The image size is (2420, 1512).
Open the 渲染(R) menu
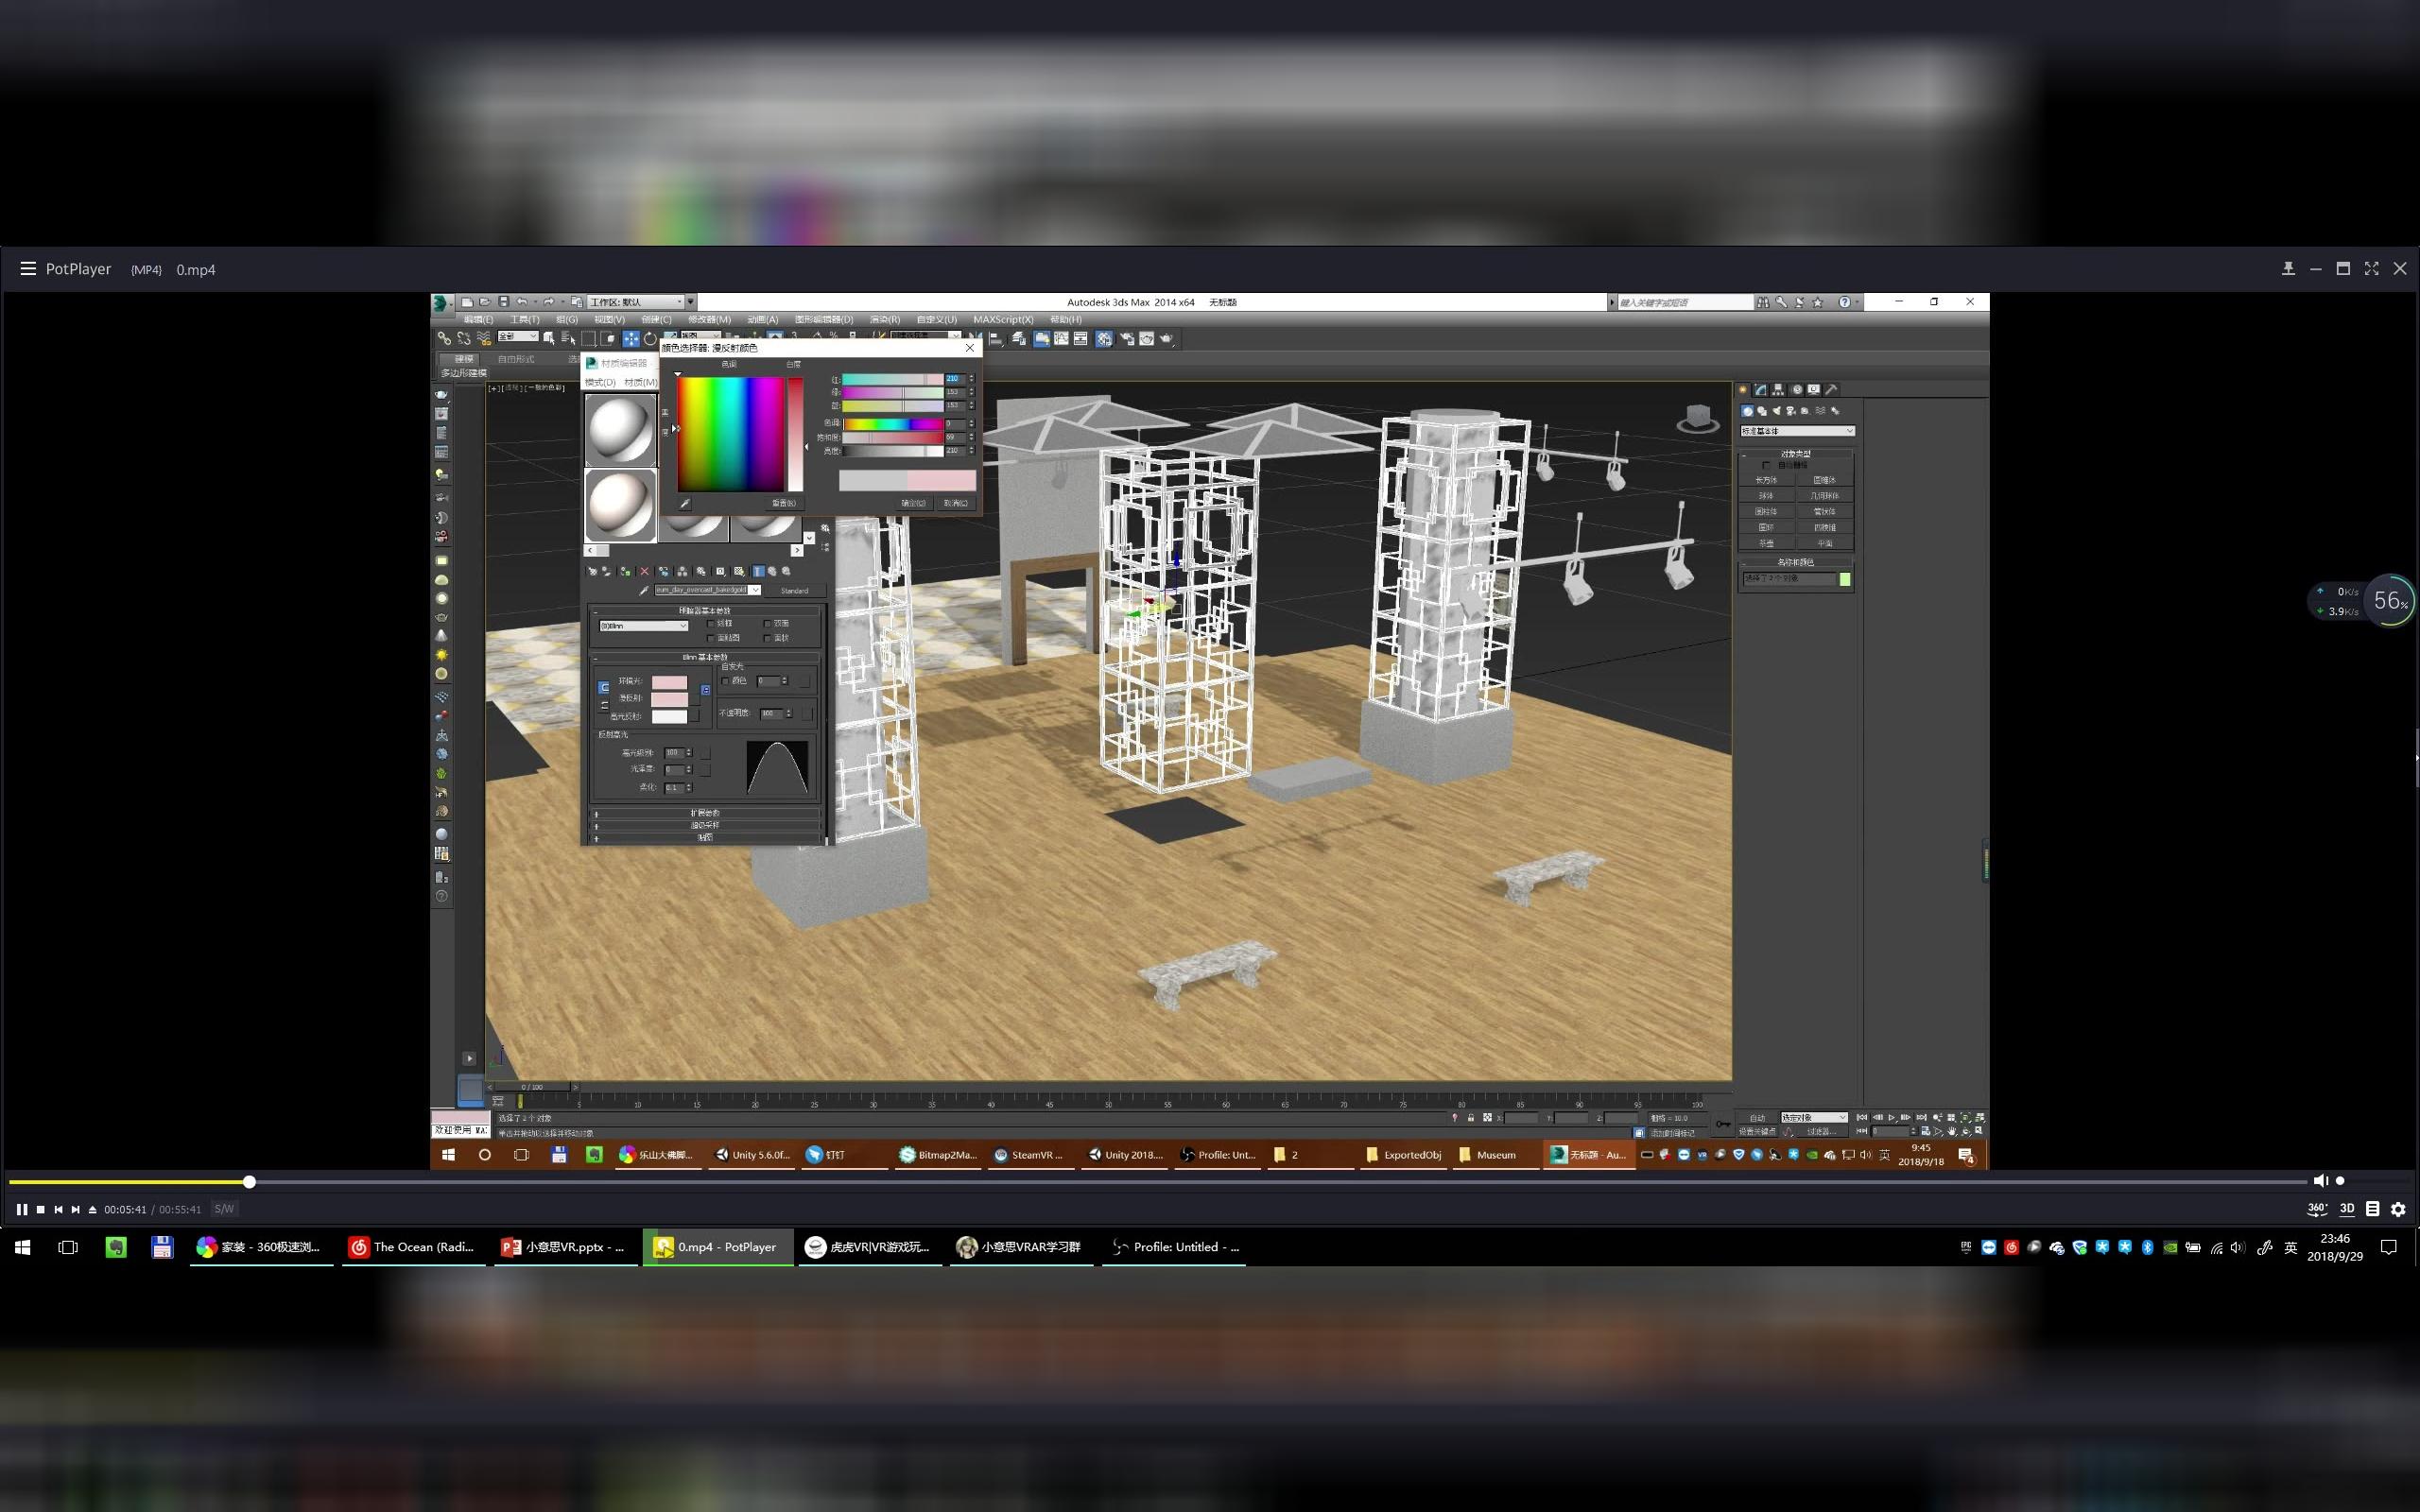coord(884,319)
